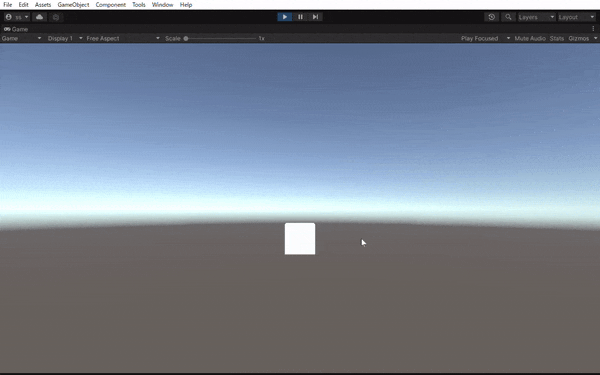Click the Scale slider handle
600x375 pixels.
click(x=186, y=38)
